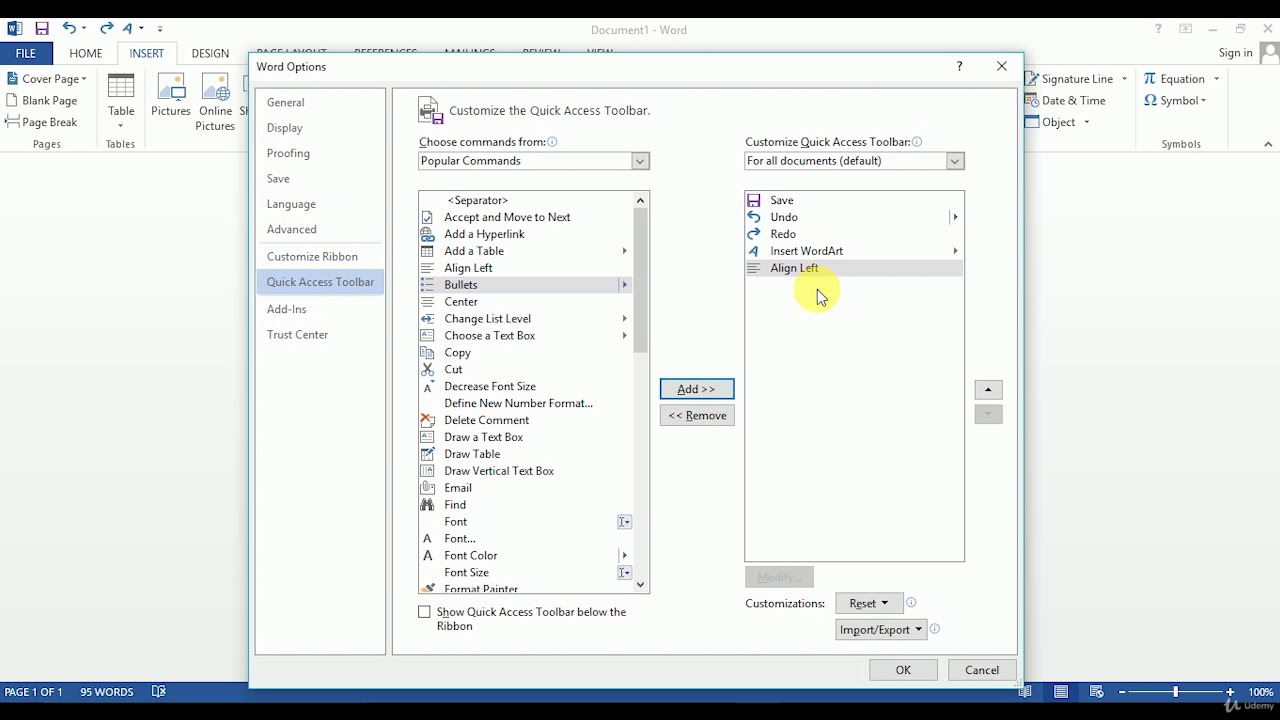The image size is (1280, 720).
Task: Insert a Table from the ribbon
Action: tap(121, 101)
